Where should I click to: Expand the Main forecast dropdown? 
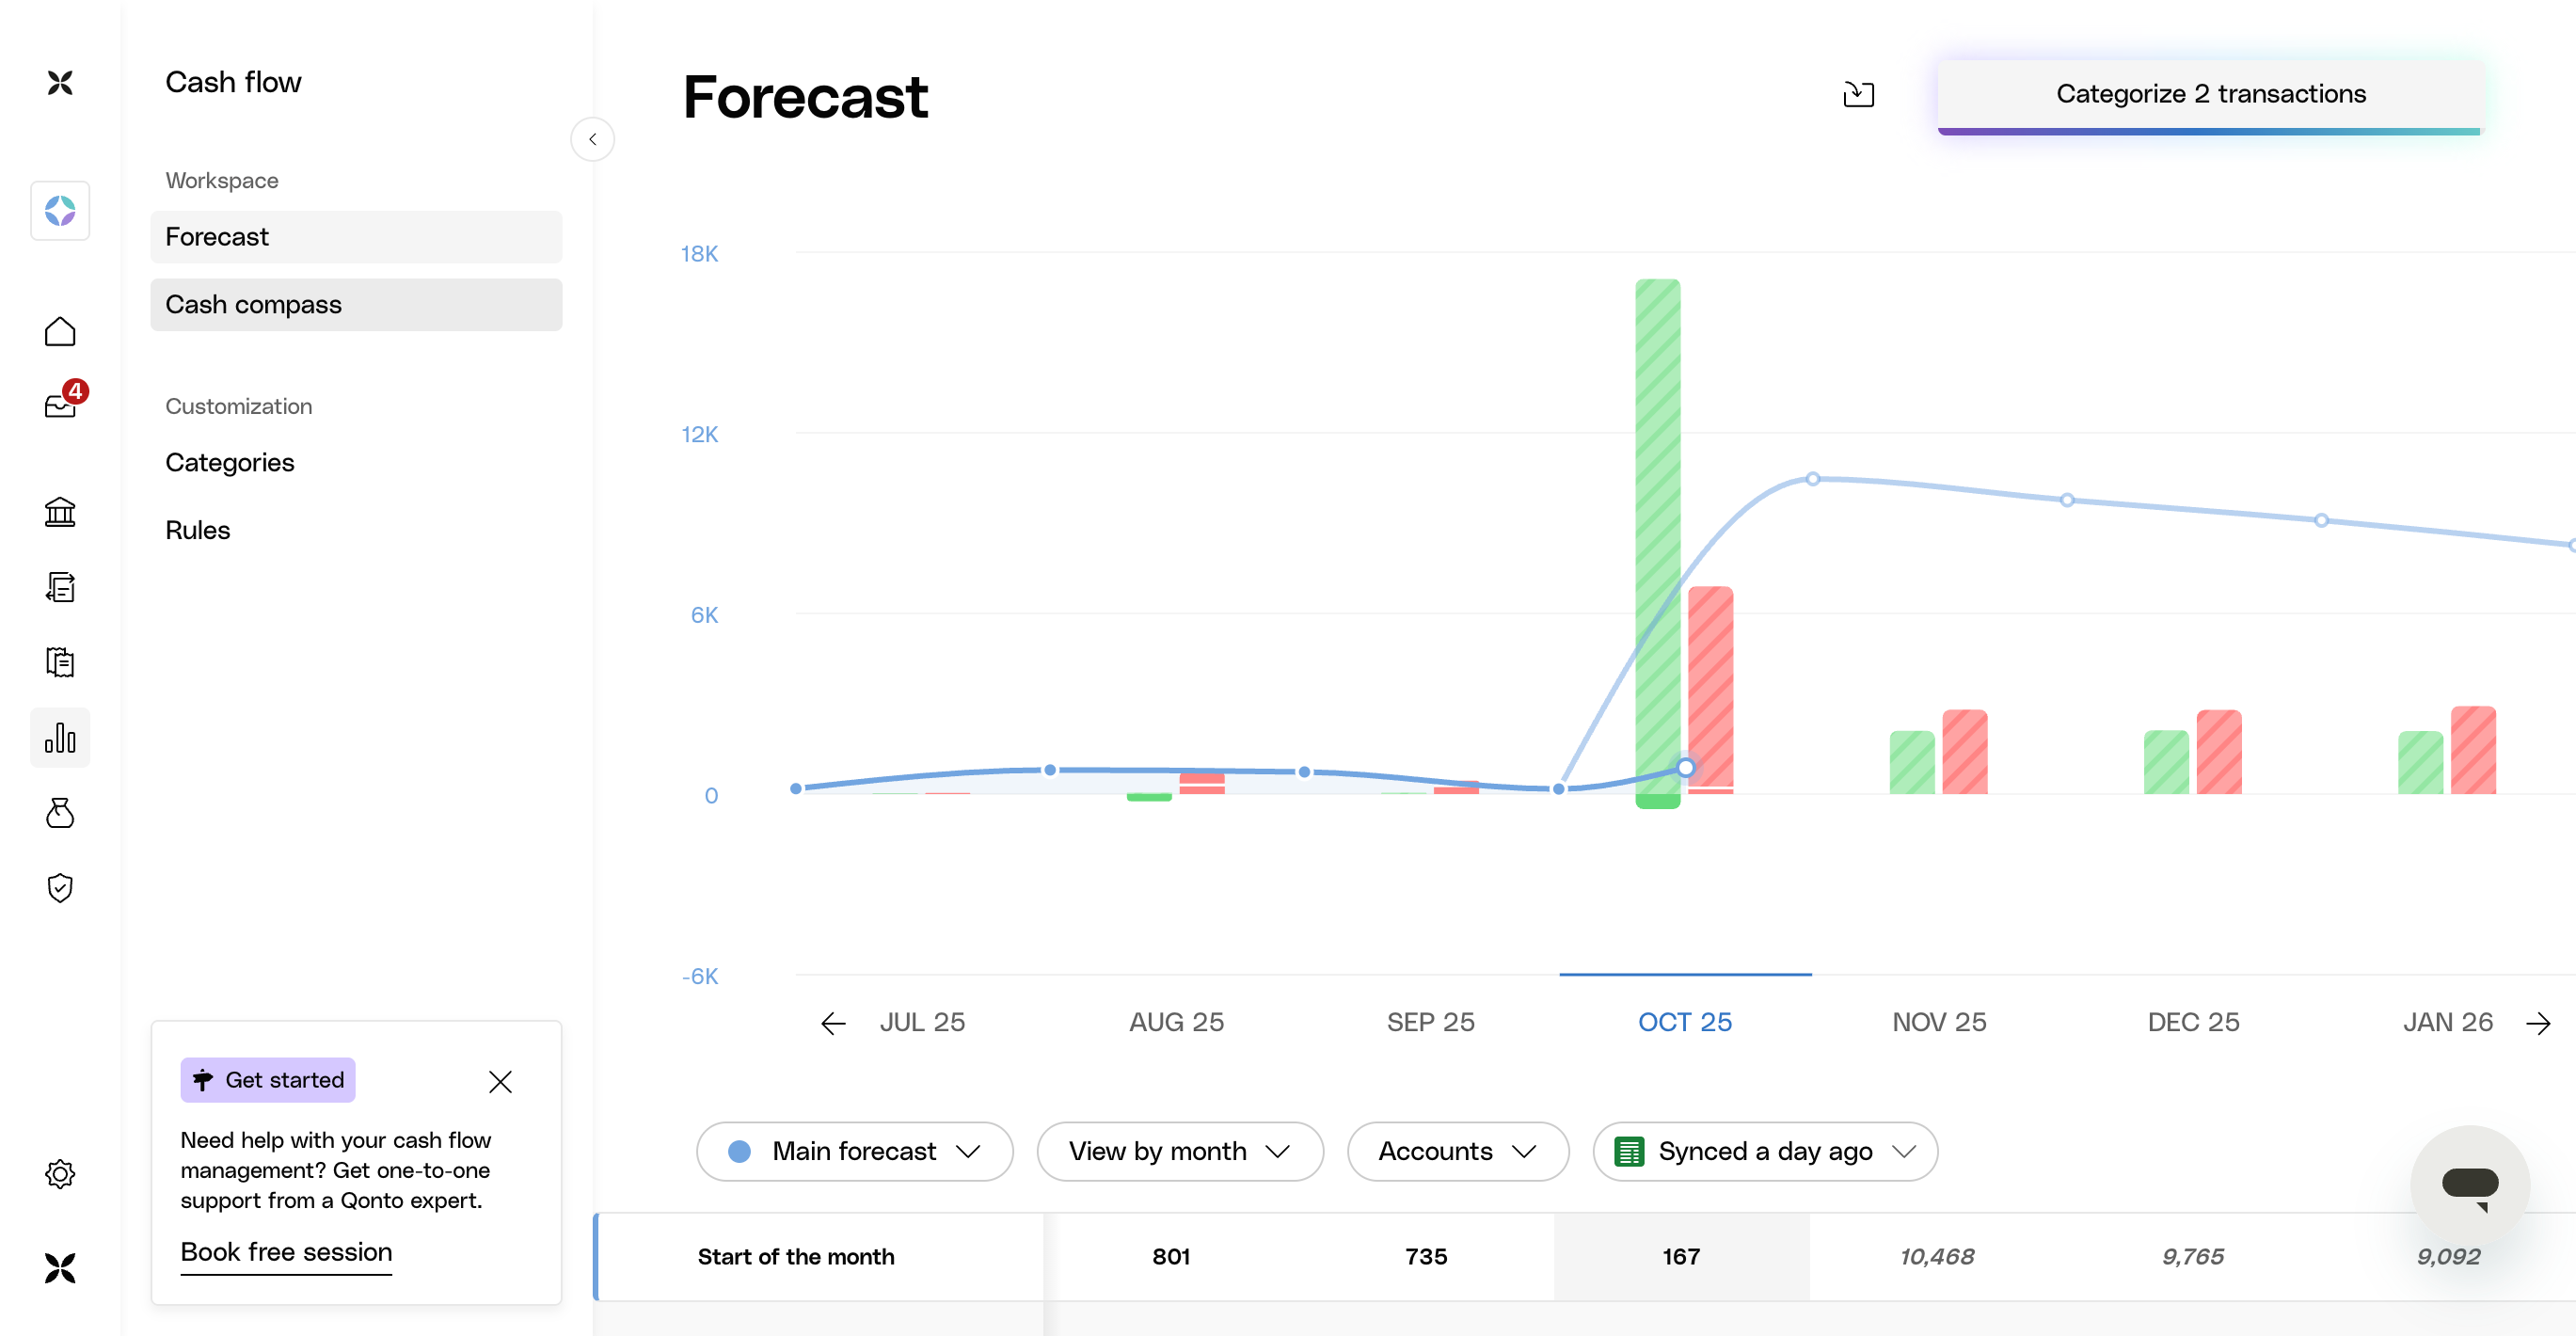coord(855,1151)
